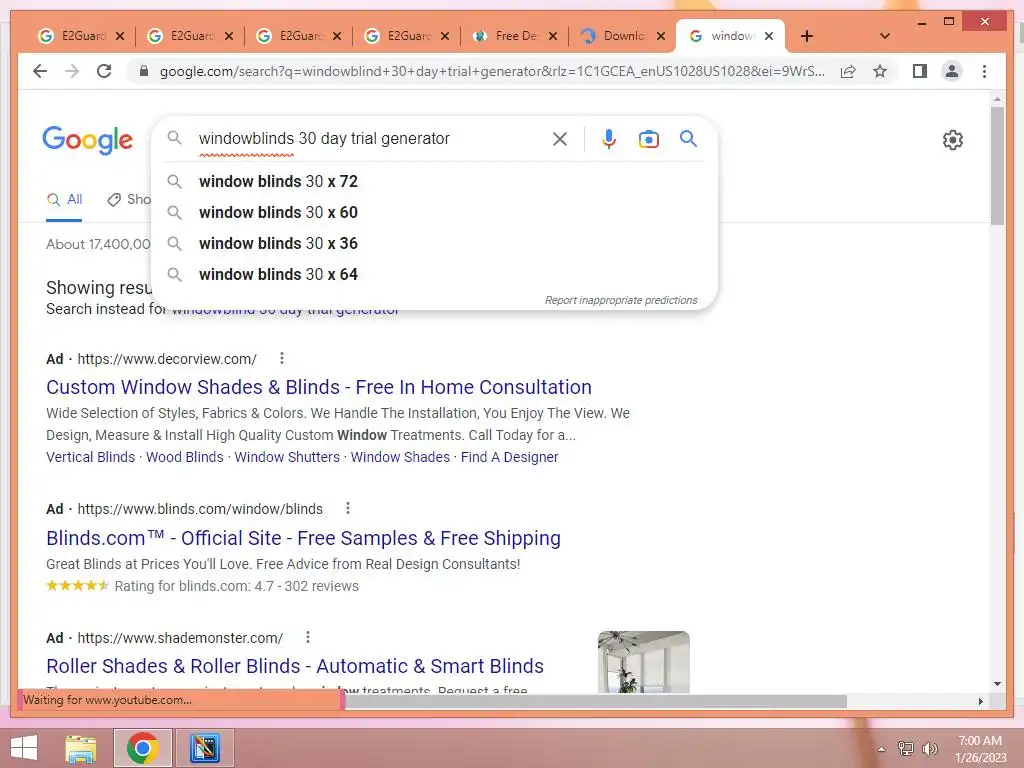Share this page icon in address bar

pyautogui.click(x=848, y=71)
